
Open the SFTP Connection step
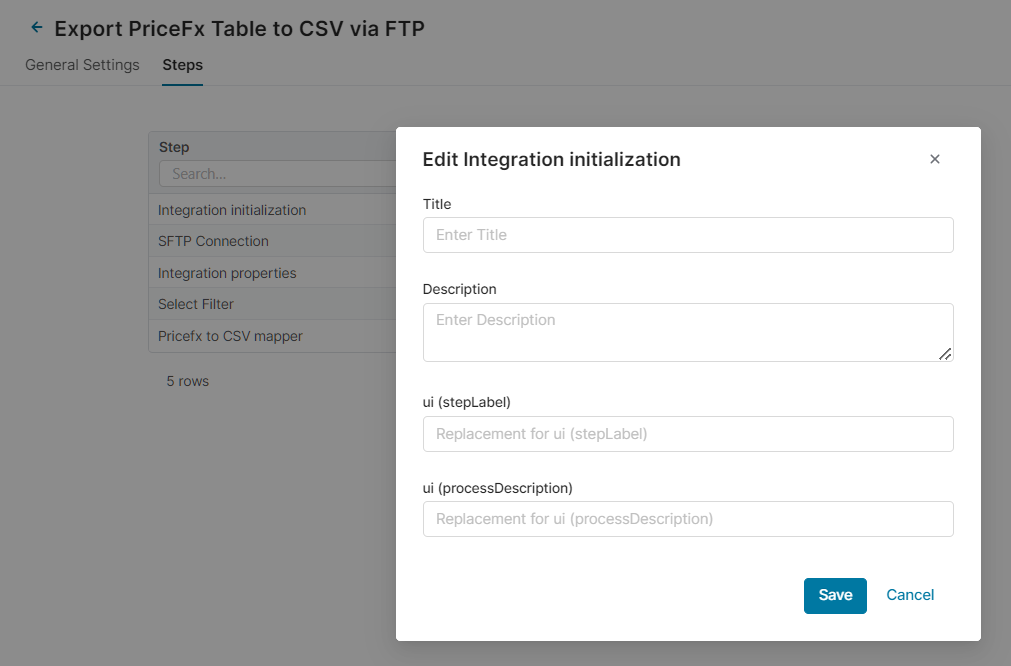[213, 241]
